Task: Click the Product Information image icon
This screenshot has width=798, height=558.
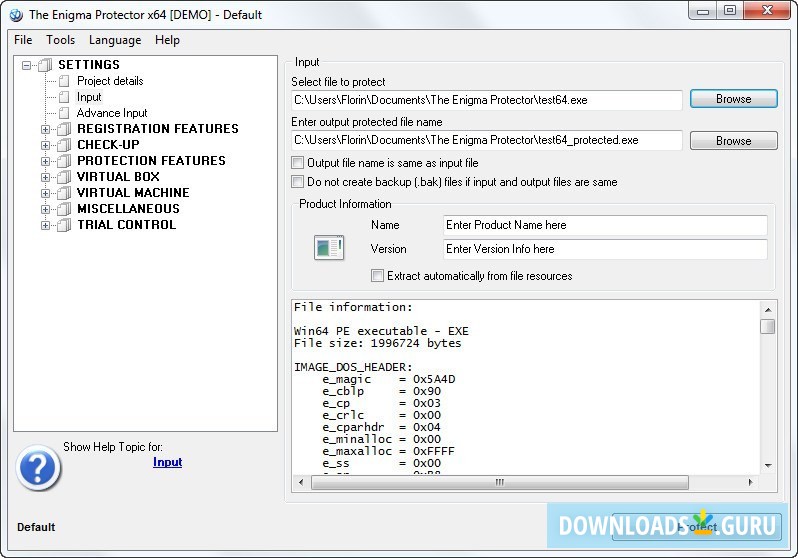Action: coord(329,247)
